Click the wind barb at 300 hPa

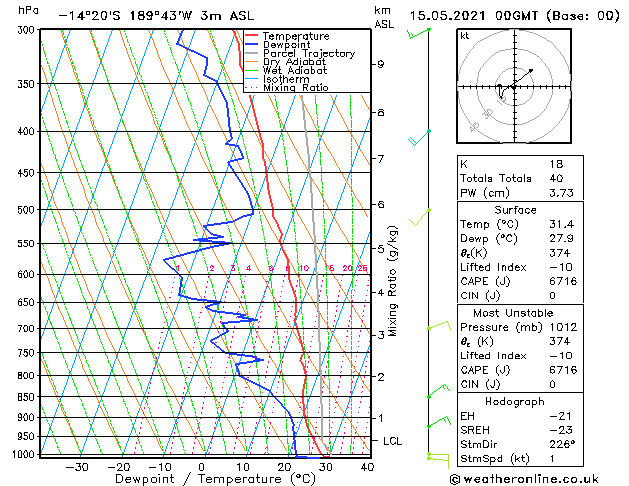[x=418, y=33]
